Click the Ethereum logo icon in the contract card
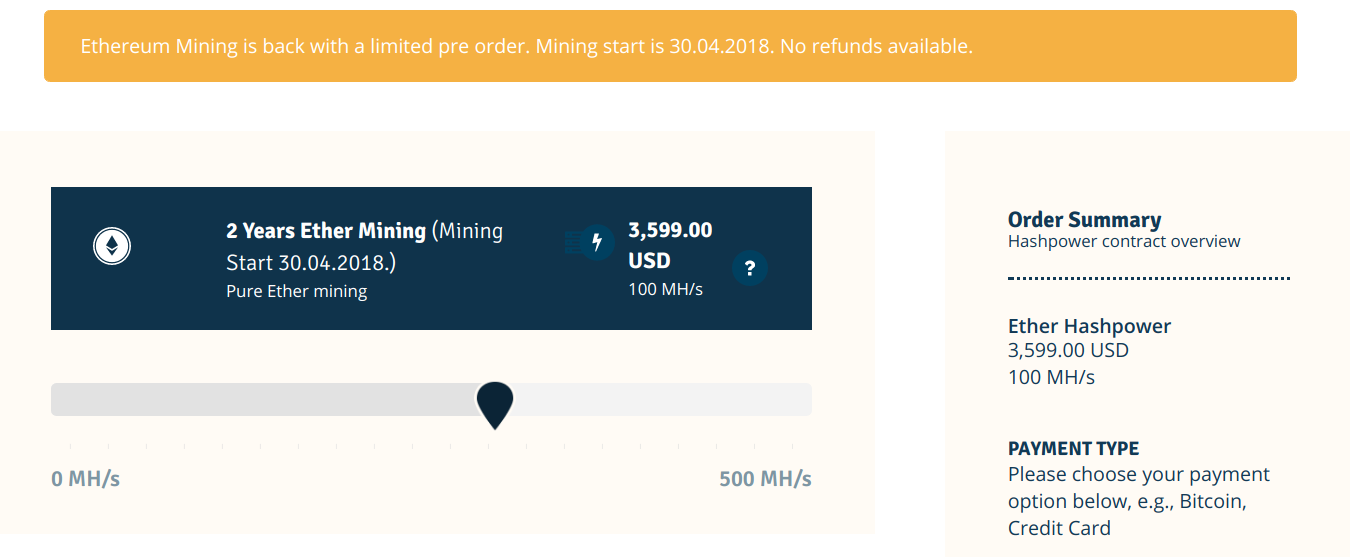1350x557 pixels. (x=112, y=246)
